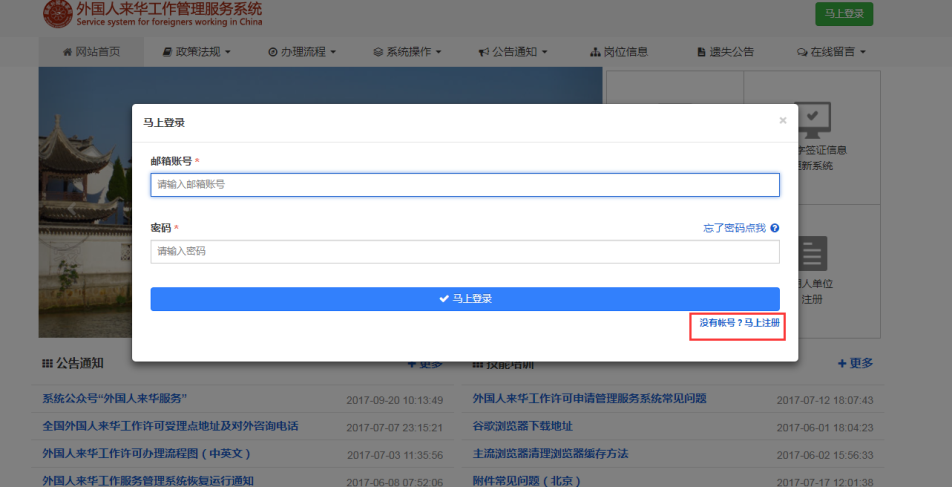Image resolution: width=952 pixels, height=487 pixels.
Task: Click into the 密码 password field
Action: pyautogui.click(x=465, y=252)
